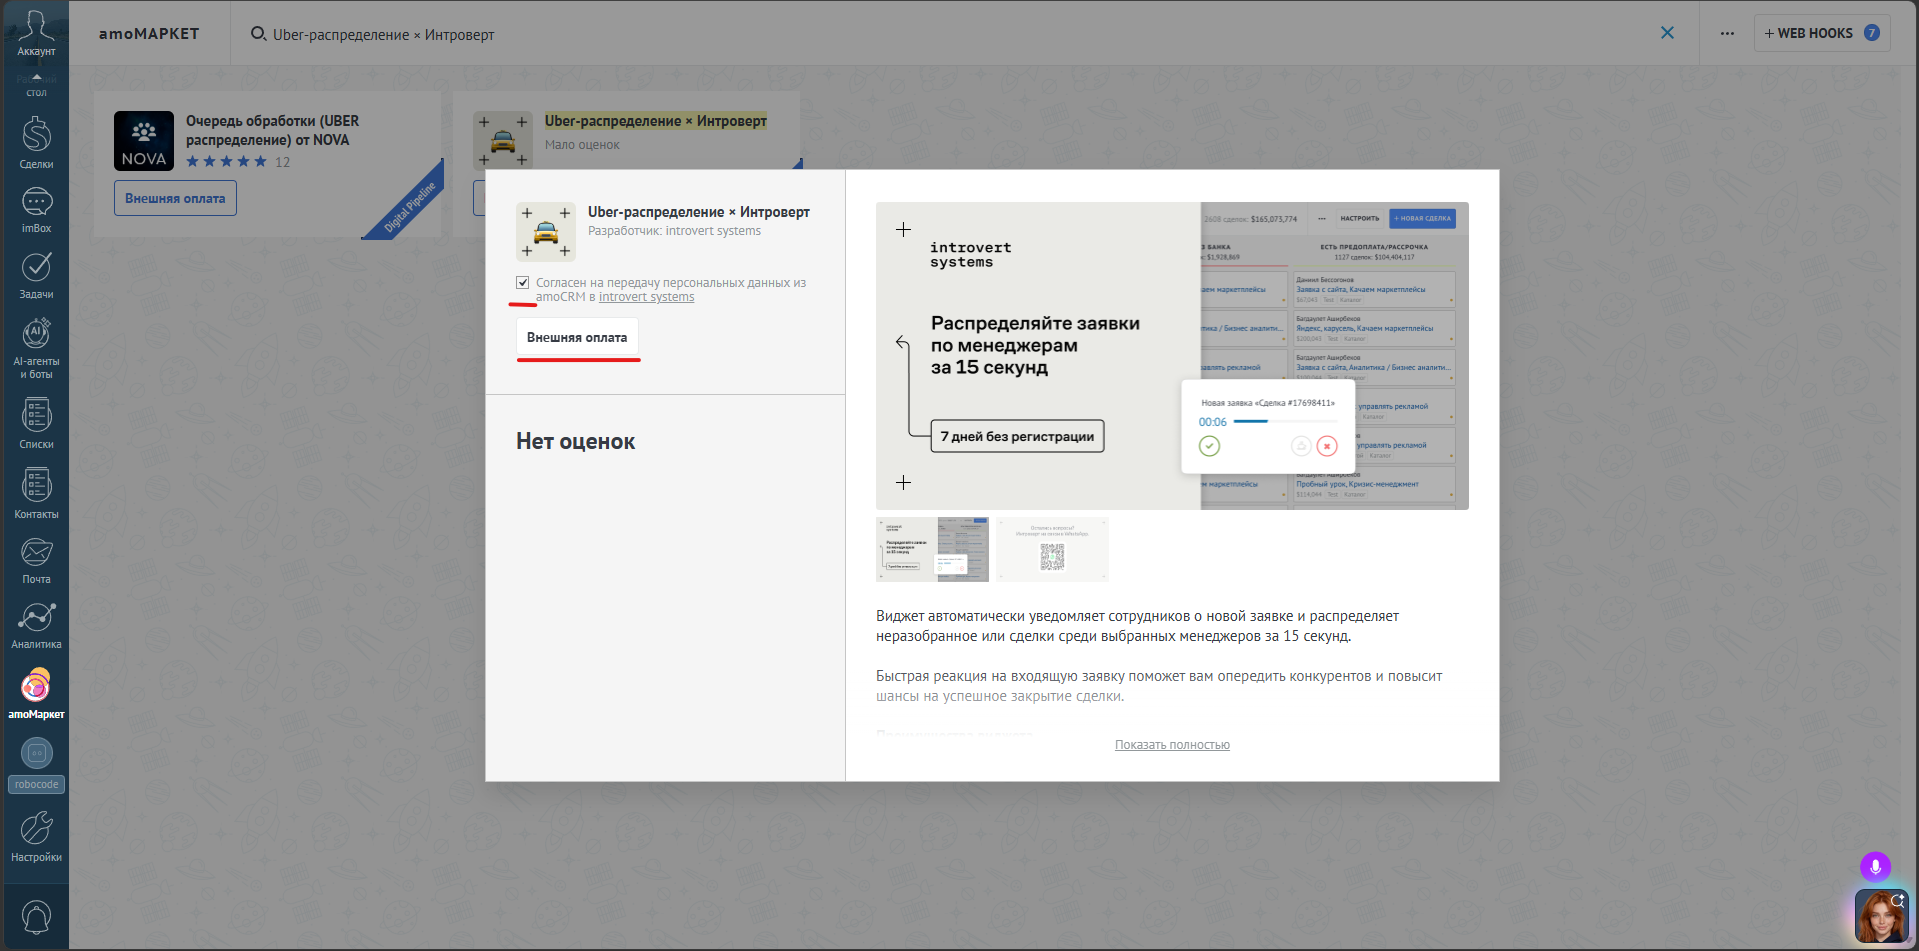
Task: Open Почта mail section
Action: pos(36,560)
